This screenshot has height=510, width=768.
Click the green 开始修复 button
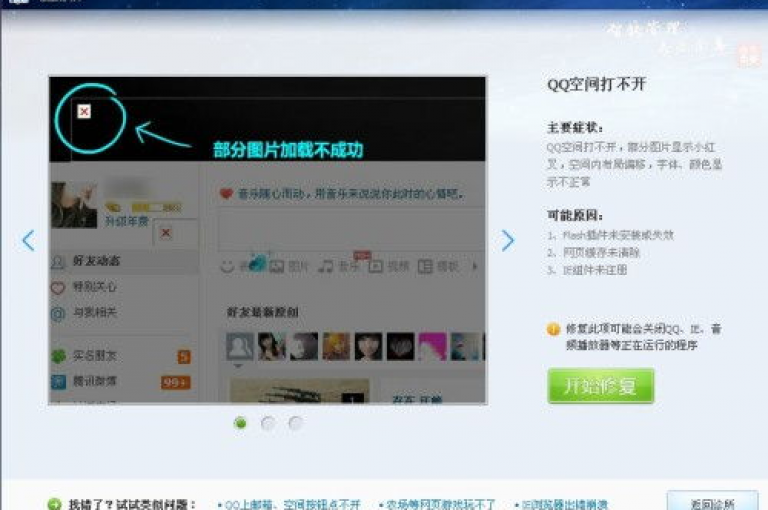point(600,386)
